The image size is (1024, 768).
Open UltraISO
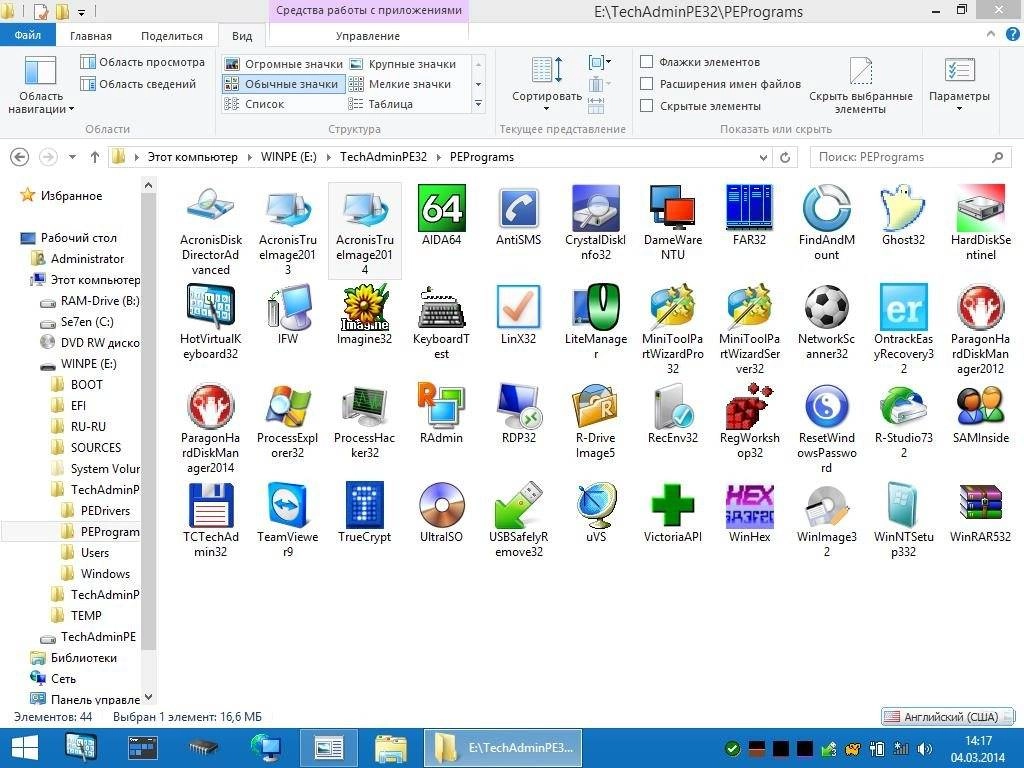pos(441,506)
